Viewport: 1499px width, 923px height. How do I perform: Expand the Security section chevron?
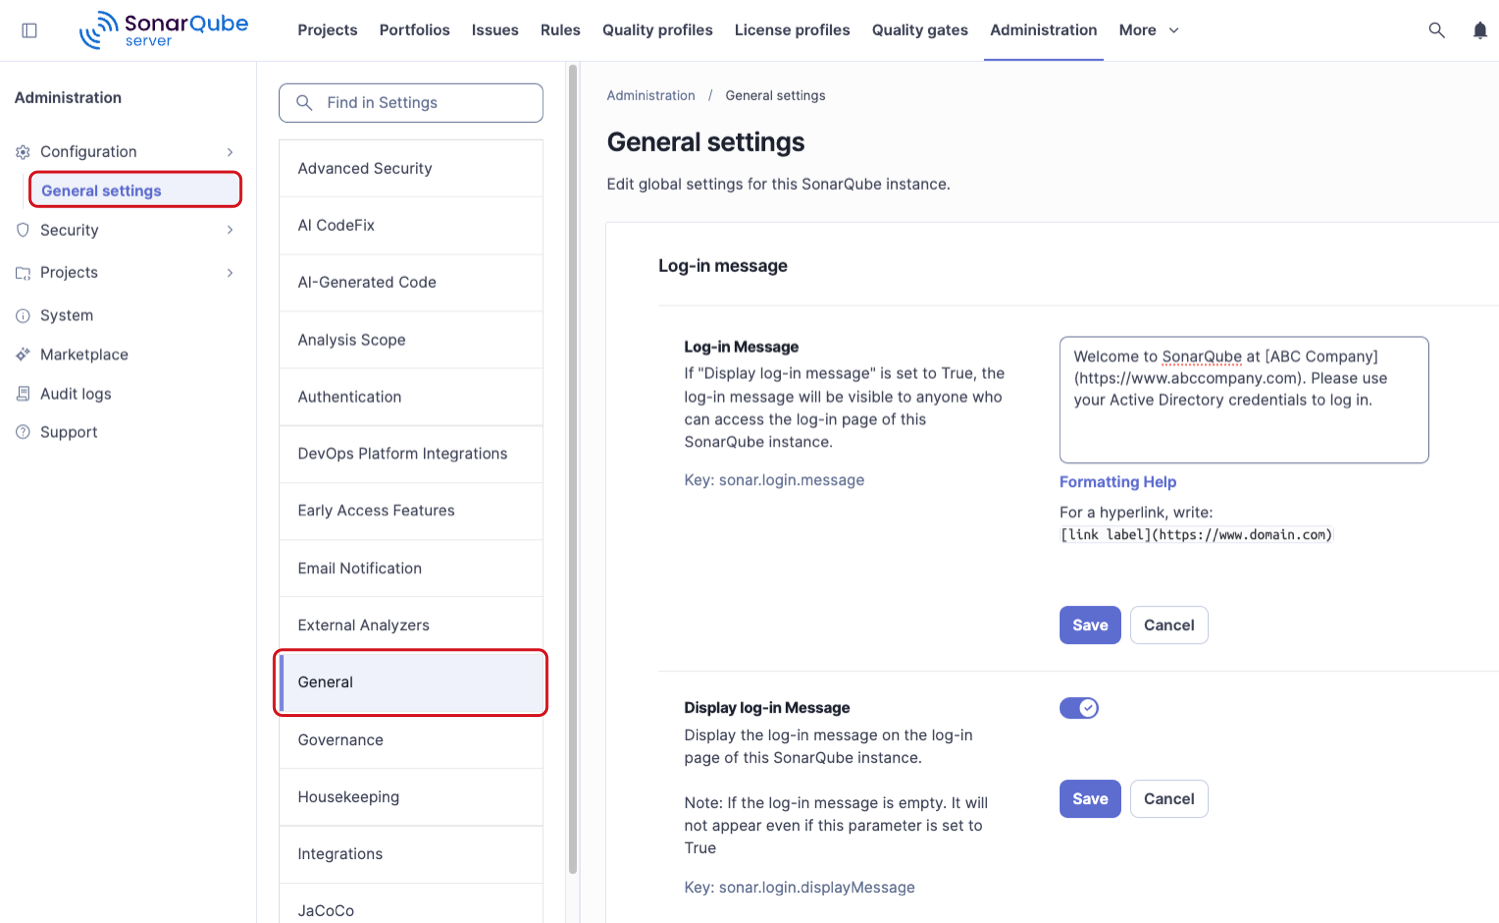230,230
